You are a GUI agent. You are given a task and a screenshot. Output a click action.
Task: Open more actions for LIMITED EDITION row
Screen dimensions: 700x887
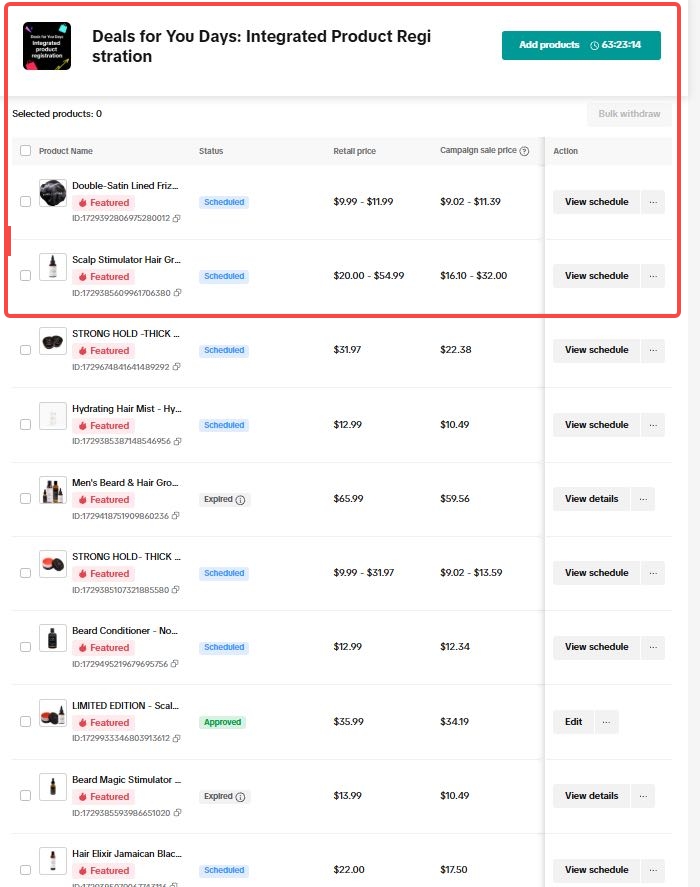tap(607, 722)
